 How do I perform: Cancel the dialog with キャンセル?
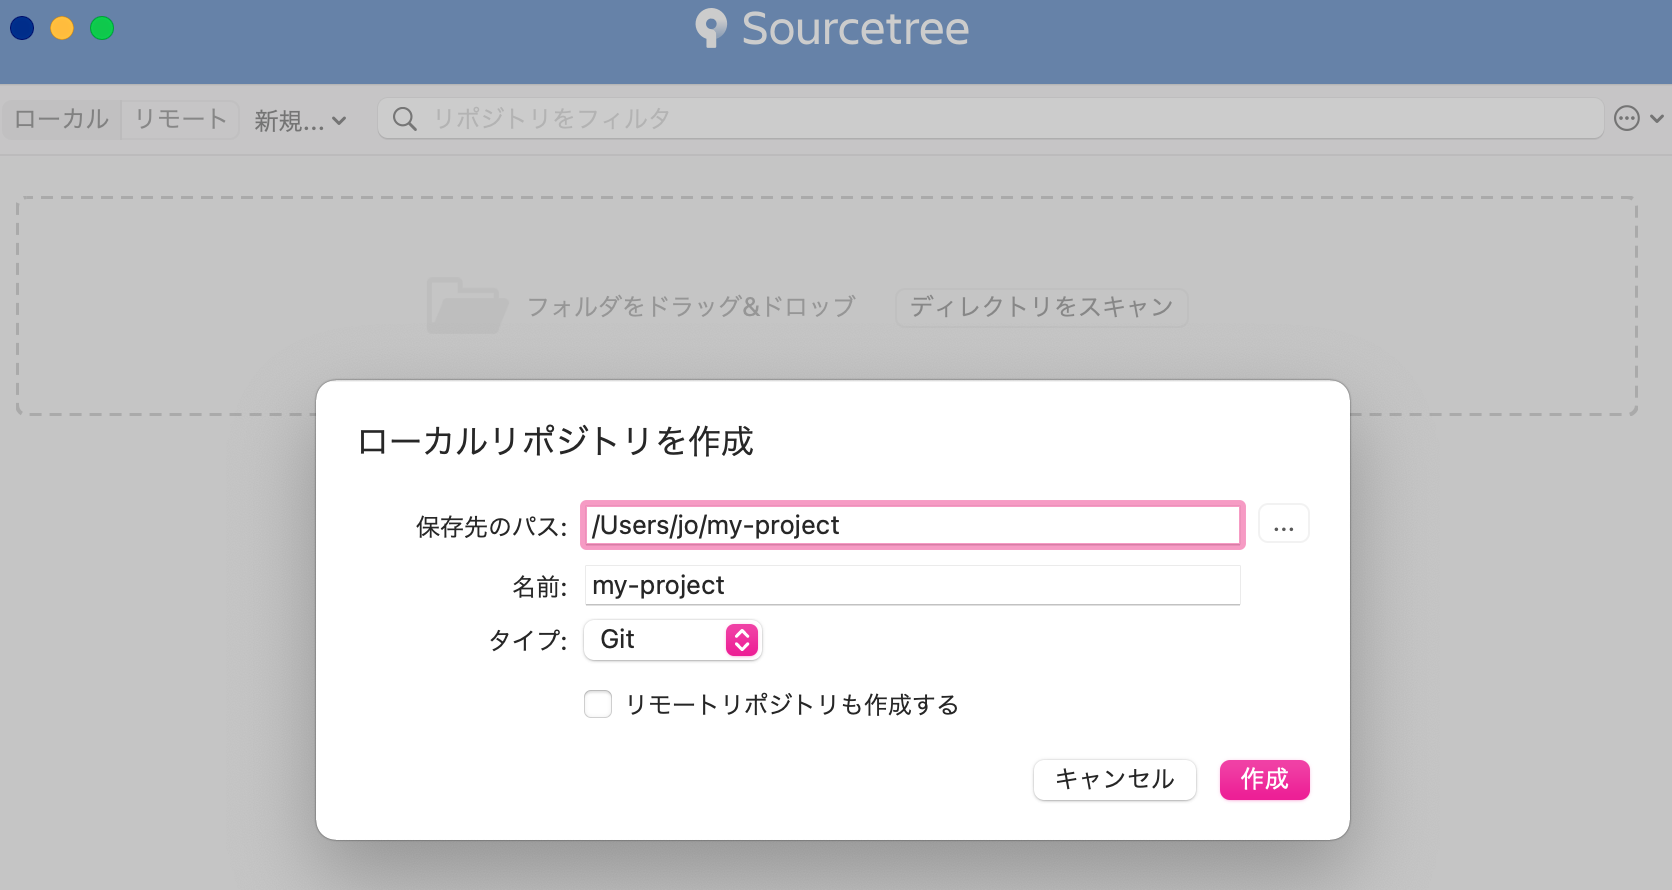pos(1114,779)
